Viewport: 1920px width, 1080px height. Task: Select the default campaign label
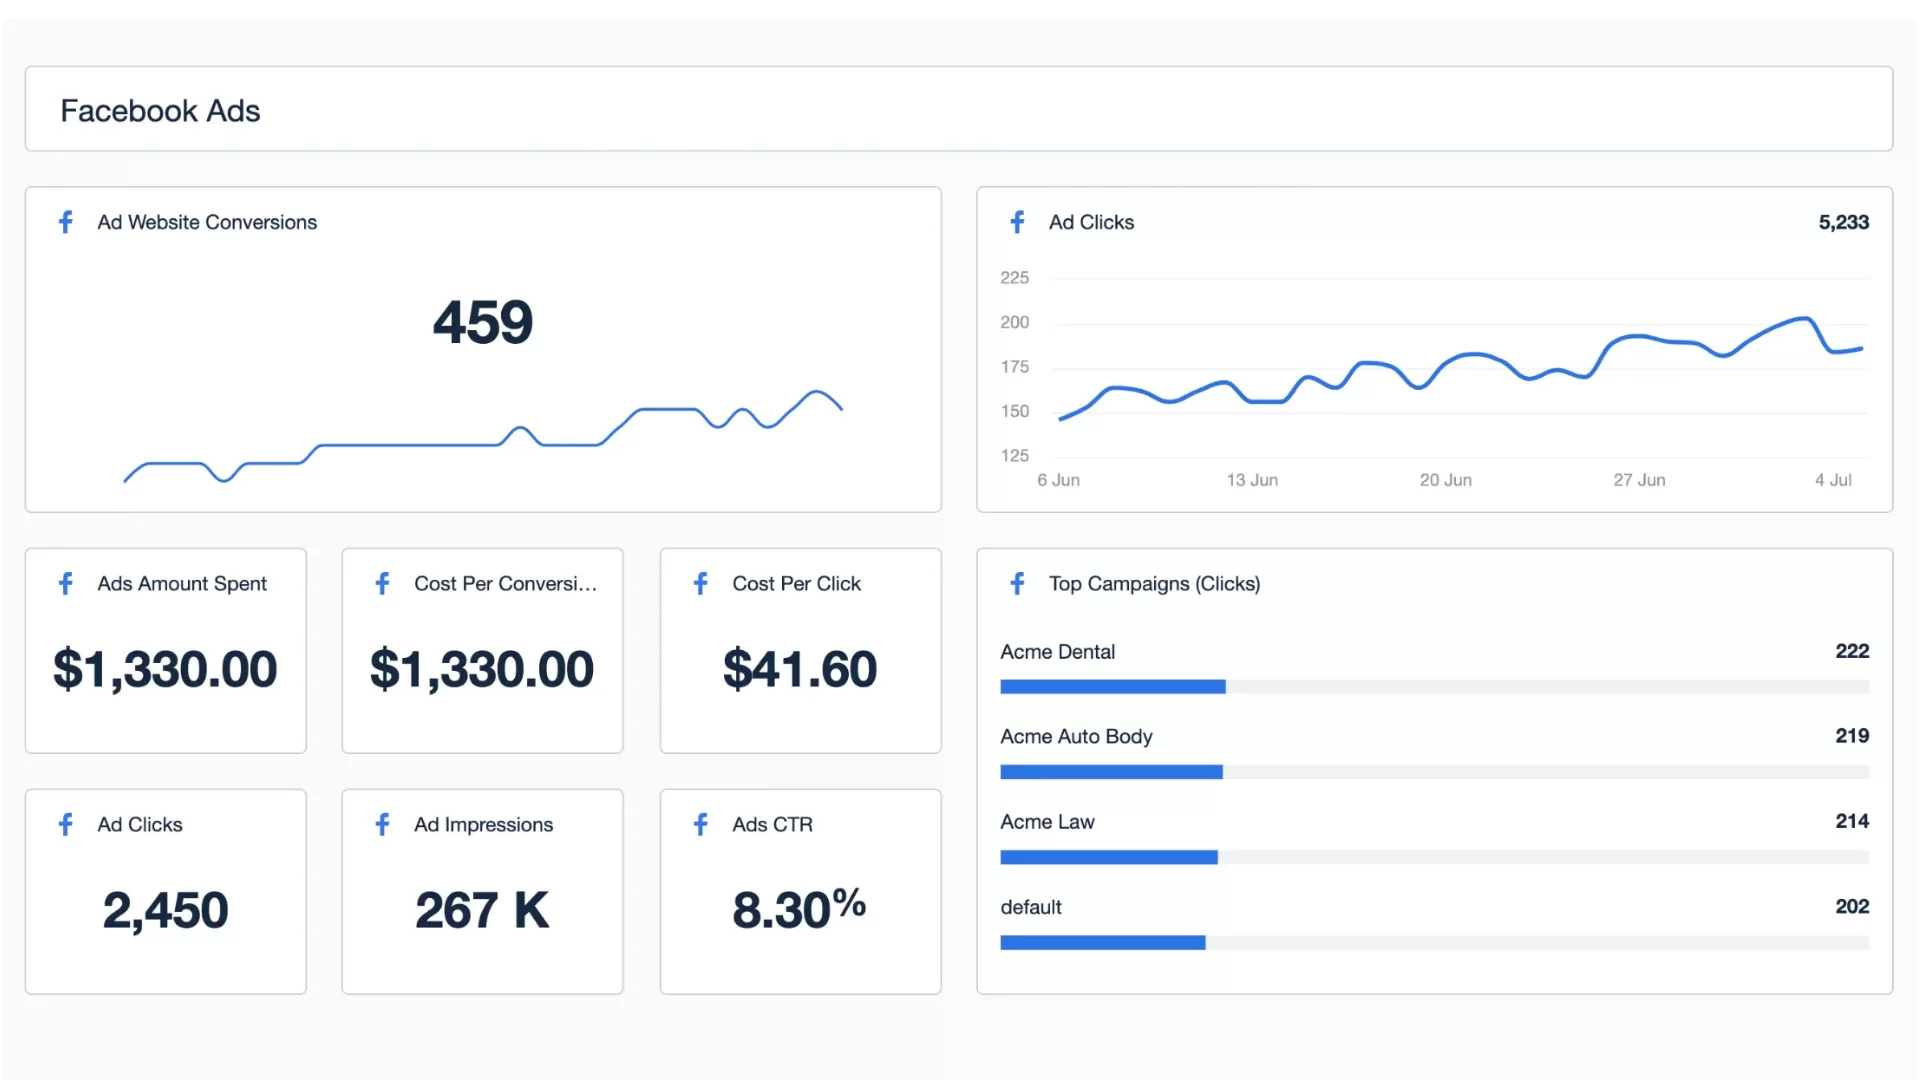tap(1031, 907)
